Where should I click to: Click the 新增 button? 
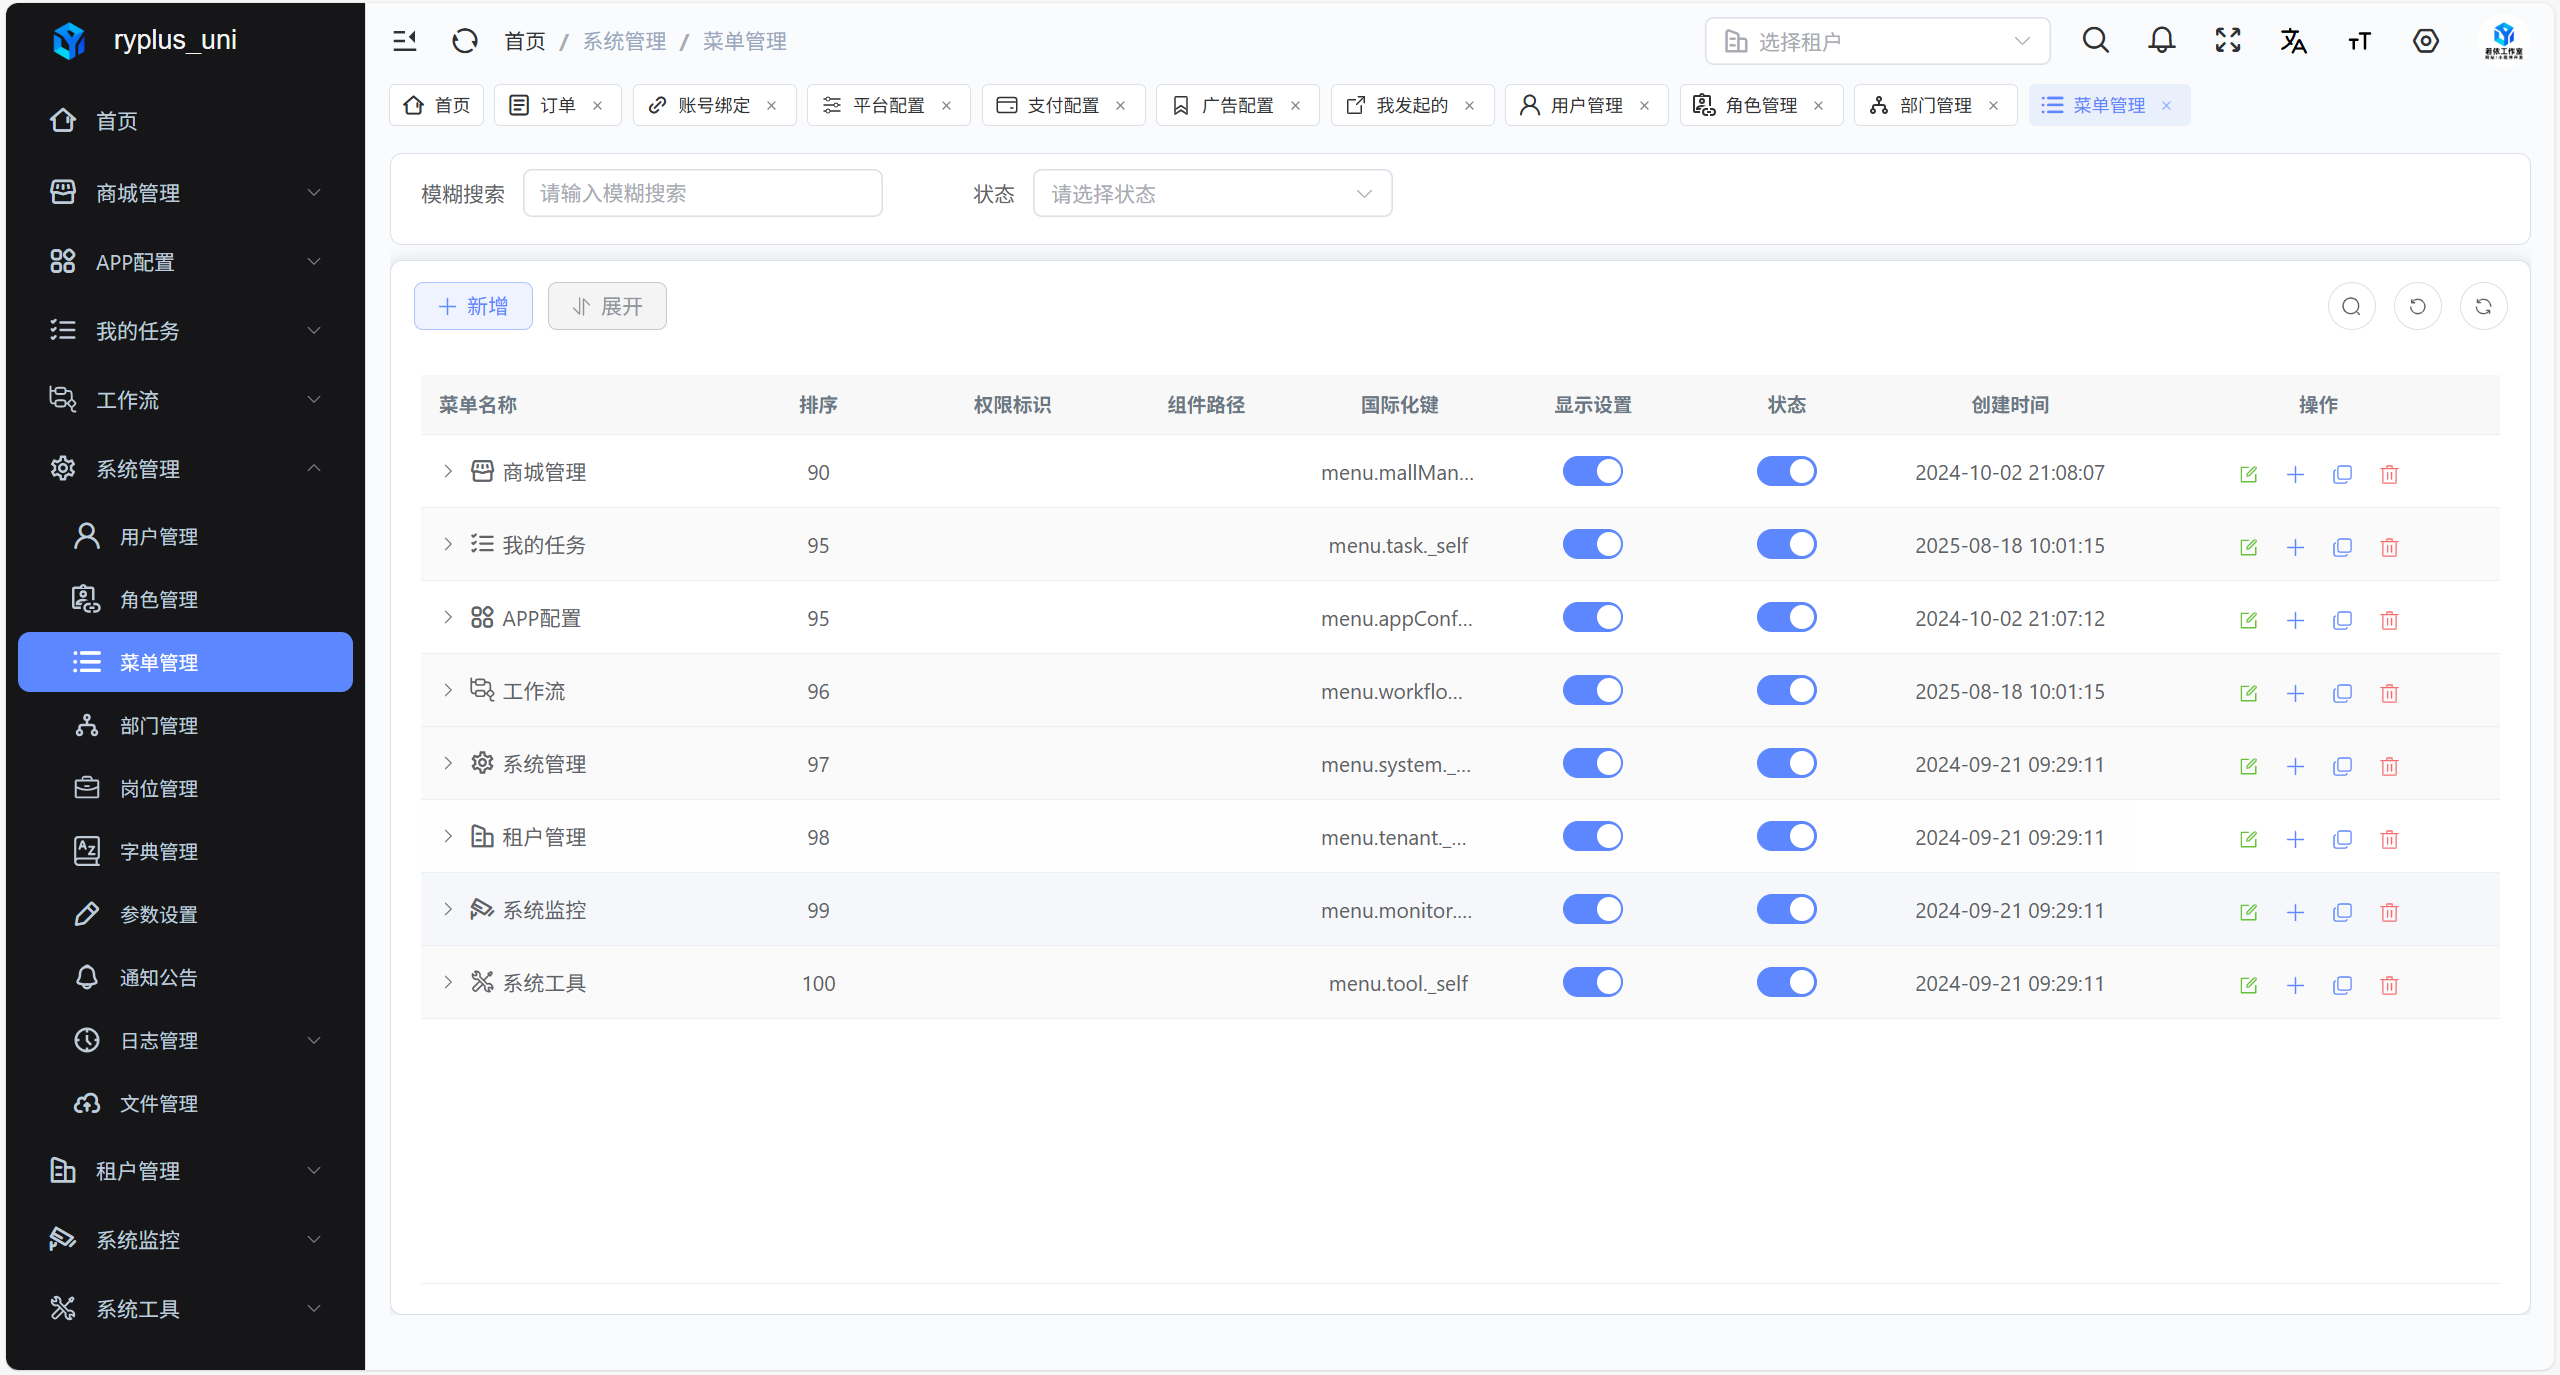tap(473, 306)
